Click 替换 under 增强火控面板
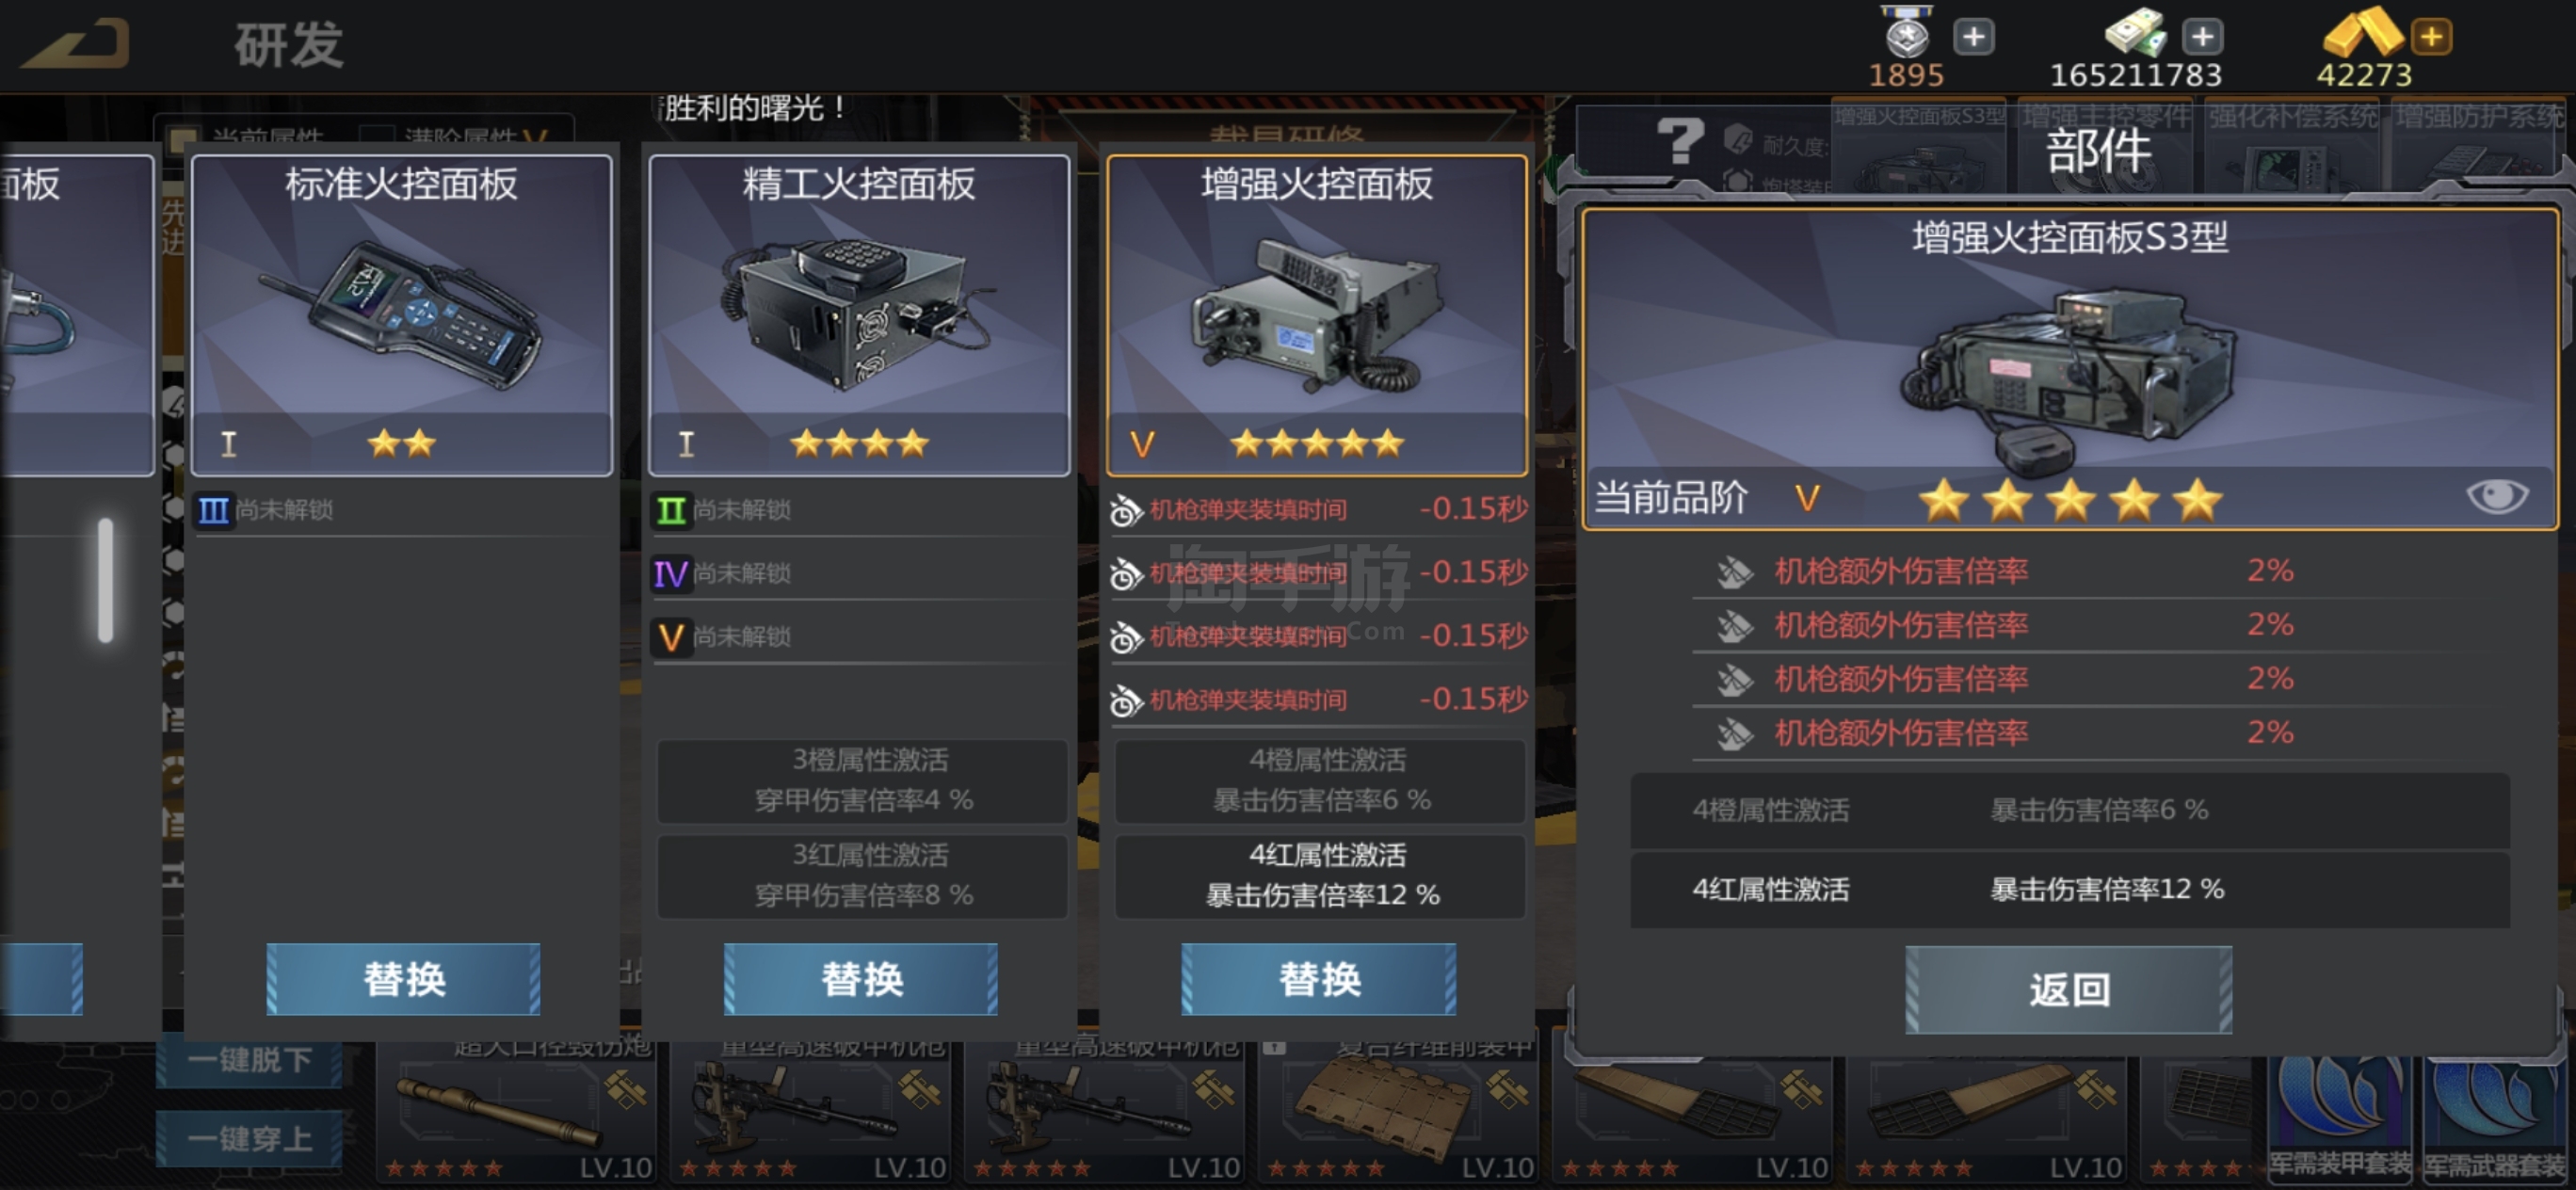This screenshot has width=2576, height=1190. pos(1319,979)
